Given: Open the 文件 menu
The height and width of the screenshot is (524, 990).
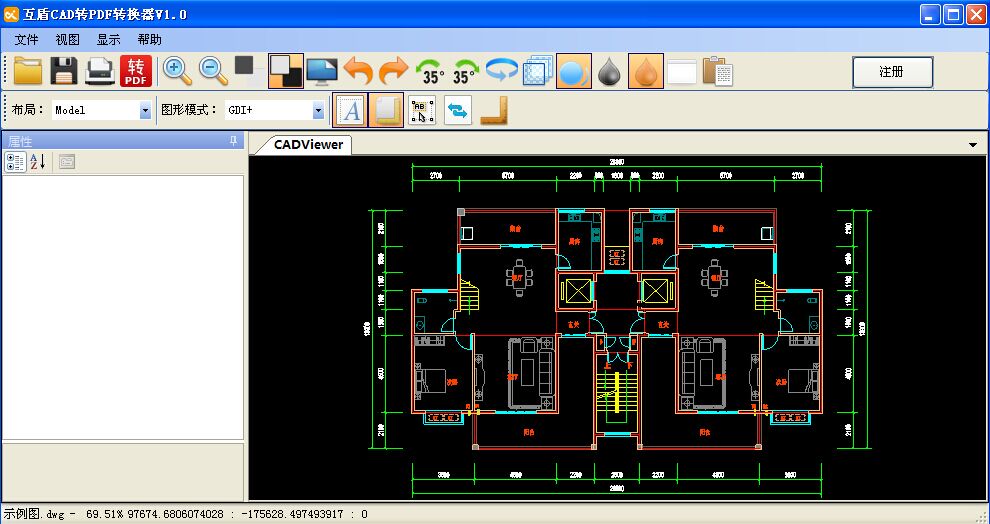Looking at the screenshot, I should [x=27, y=40].
